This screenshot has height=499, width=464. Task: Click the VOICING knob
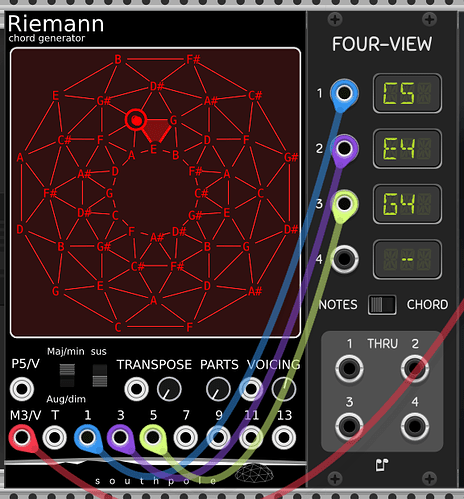click(284, 389)
